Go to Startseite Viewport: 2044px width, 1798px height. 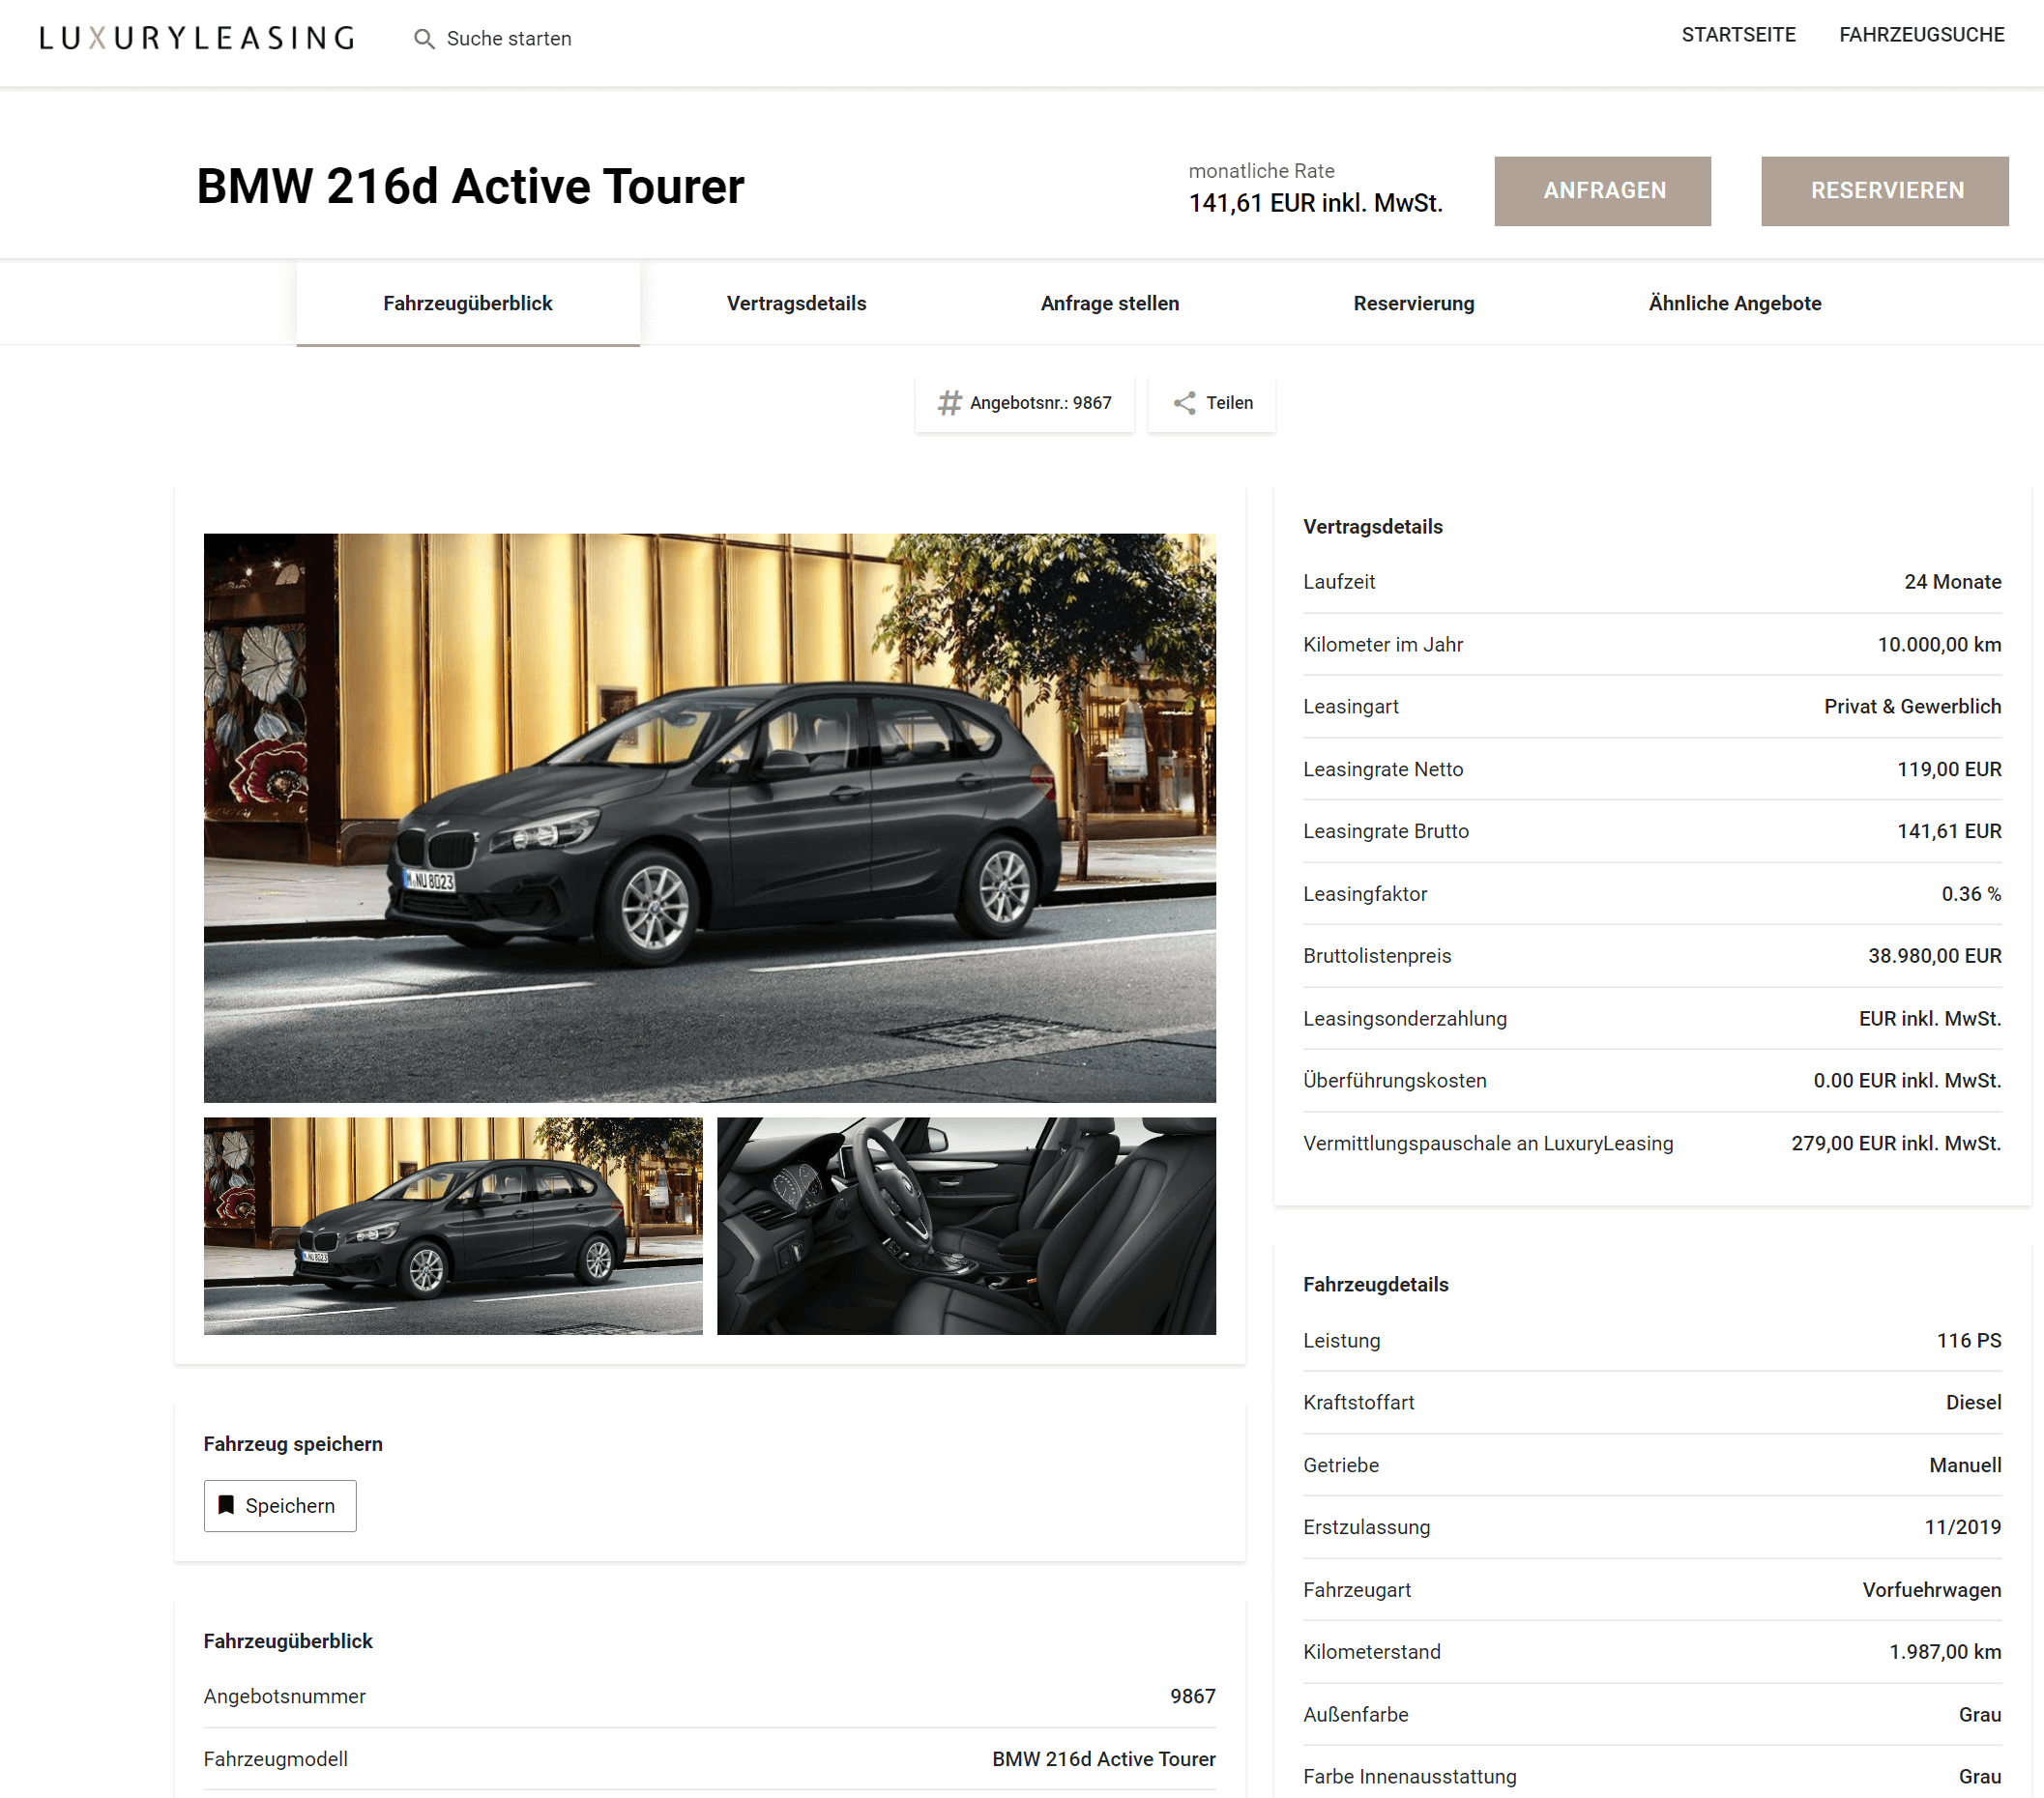click(x=1738, y=35)
